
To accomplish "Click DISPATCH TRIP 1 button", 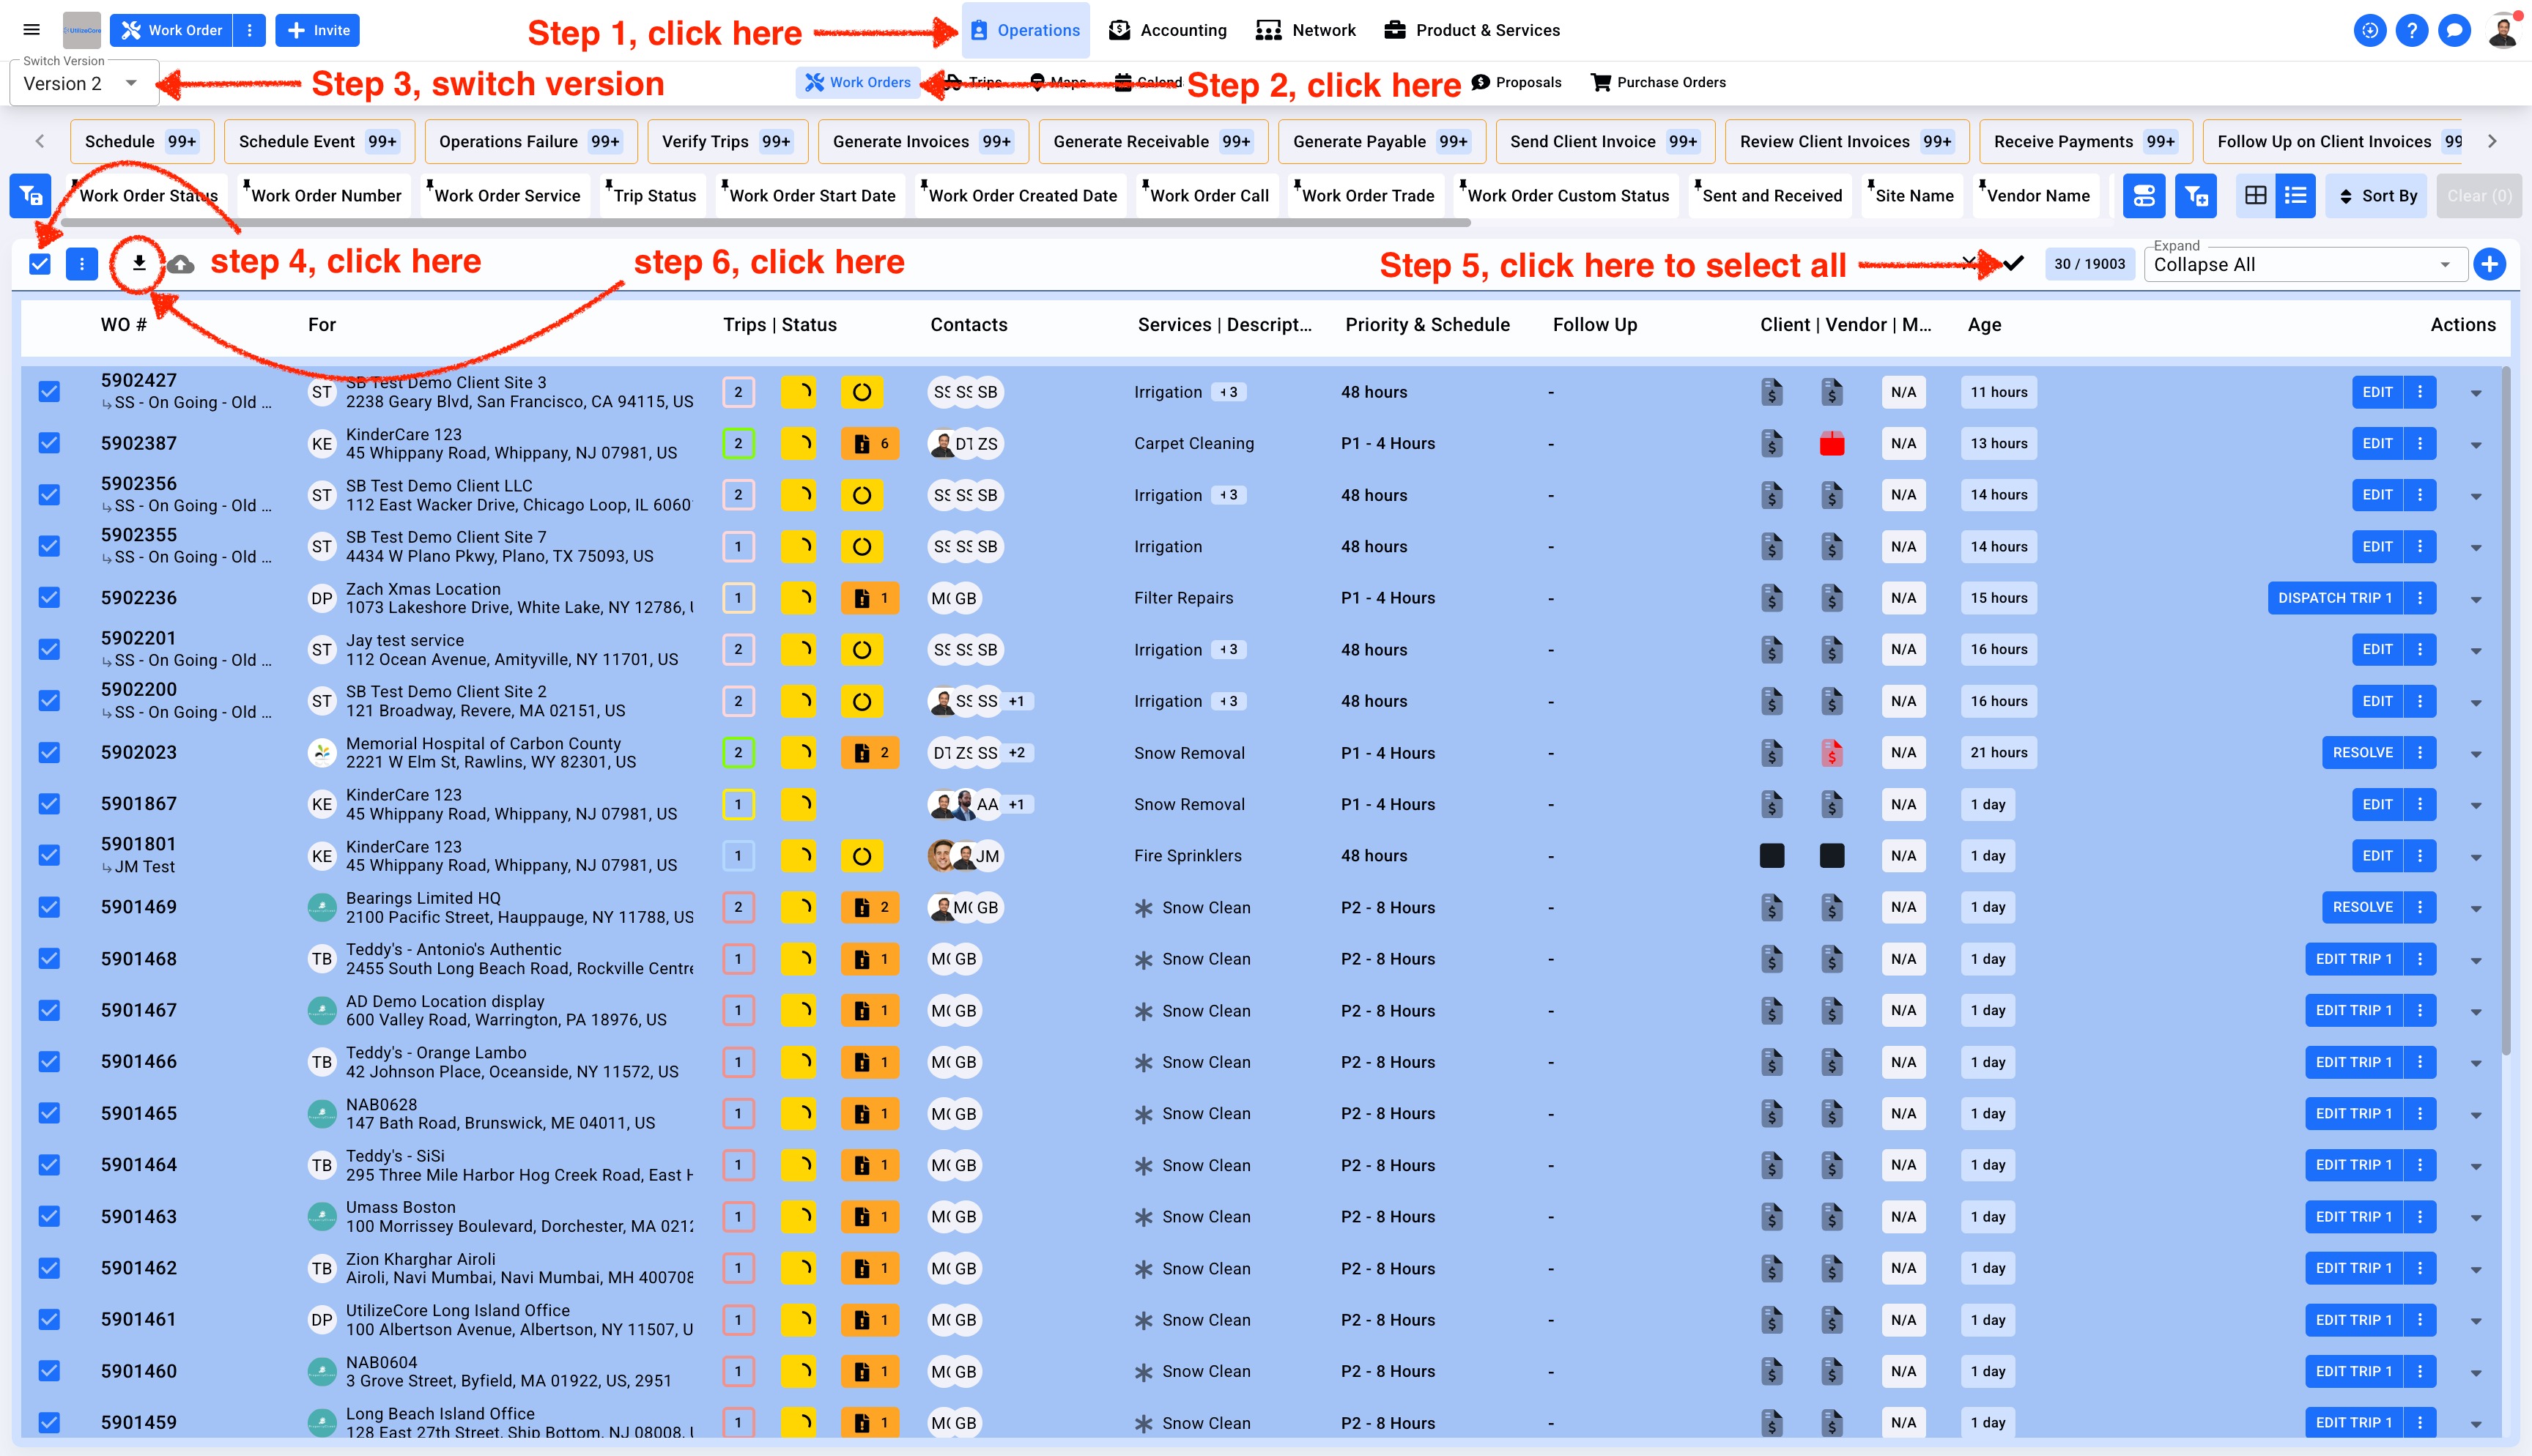I will pos(2334,598).
